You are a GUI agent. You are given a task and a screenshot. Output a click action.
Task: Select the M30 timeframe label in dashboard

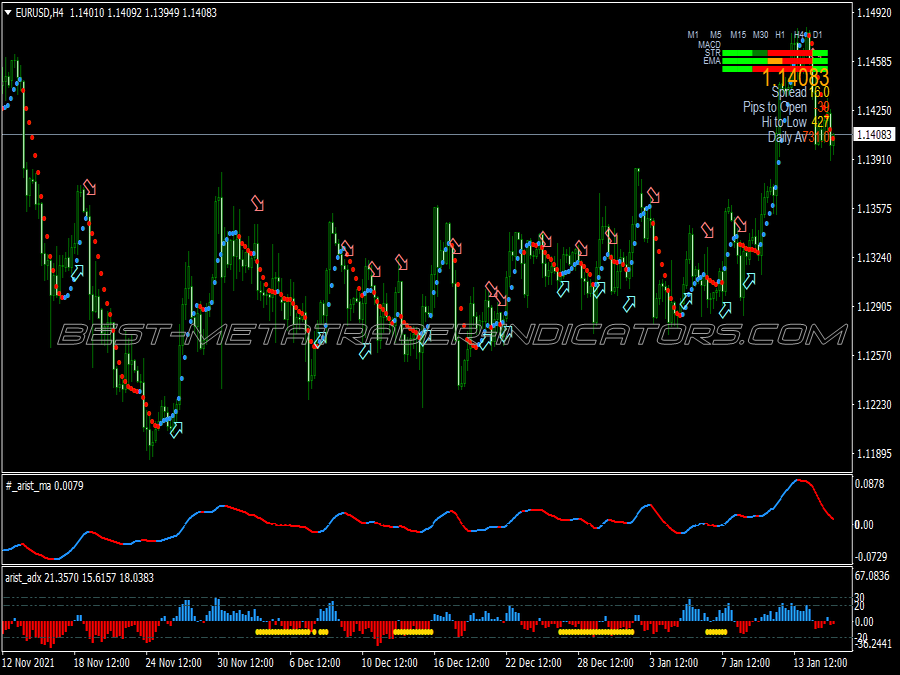pos(761,35)
